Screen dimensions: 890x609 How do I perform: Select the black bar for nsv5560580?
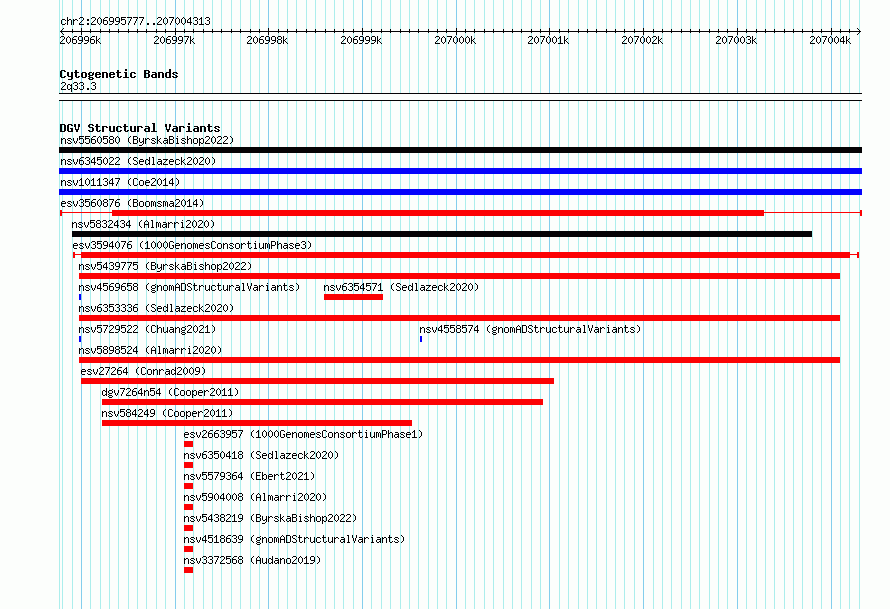point(460,150)
